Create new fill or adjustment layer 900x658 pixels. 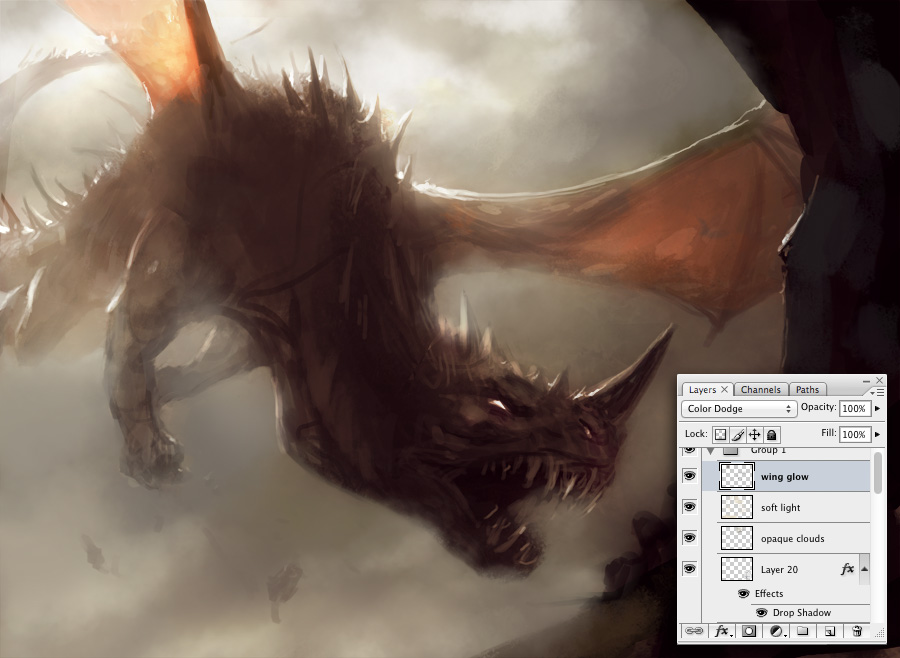(777, 631)
